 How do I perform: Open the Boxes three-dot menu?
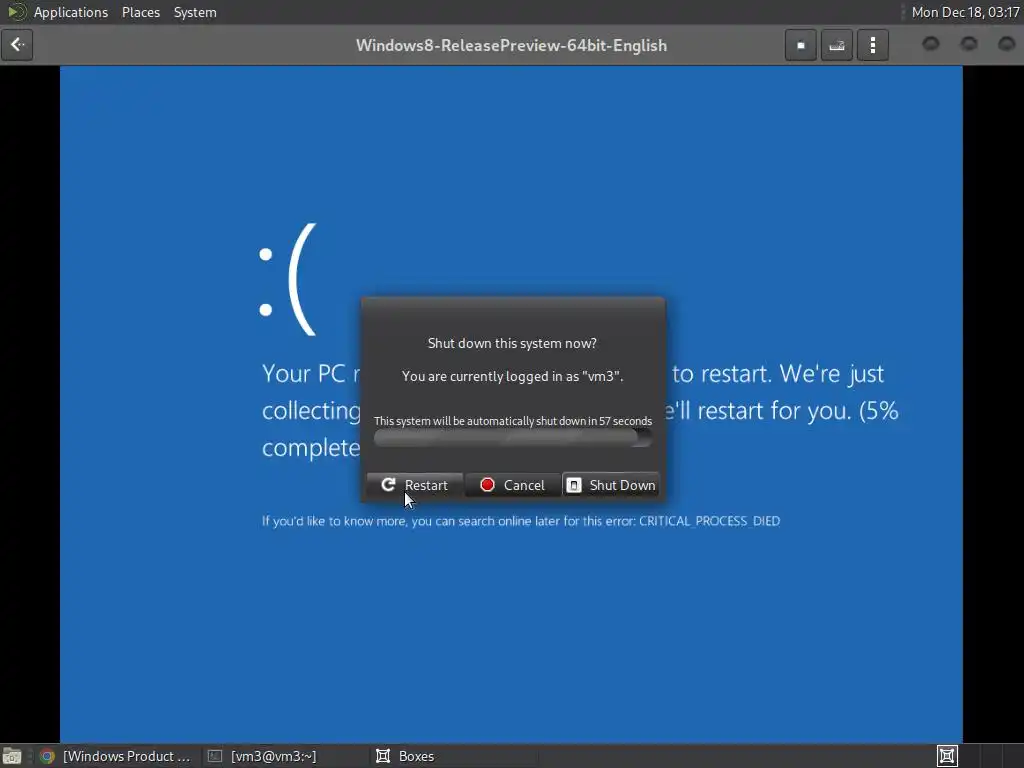(872, 45)
